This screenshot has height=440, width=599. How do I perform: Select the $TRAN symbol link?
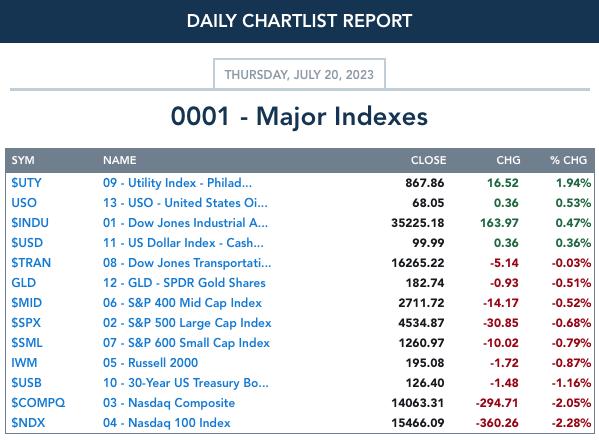coord(31,263)
